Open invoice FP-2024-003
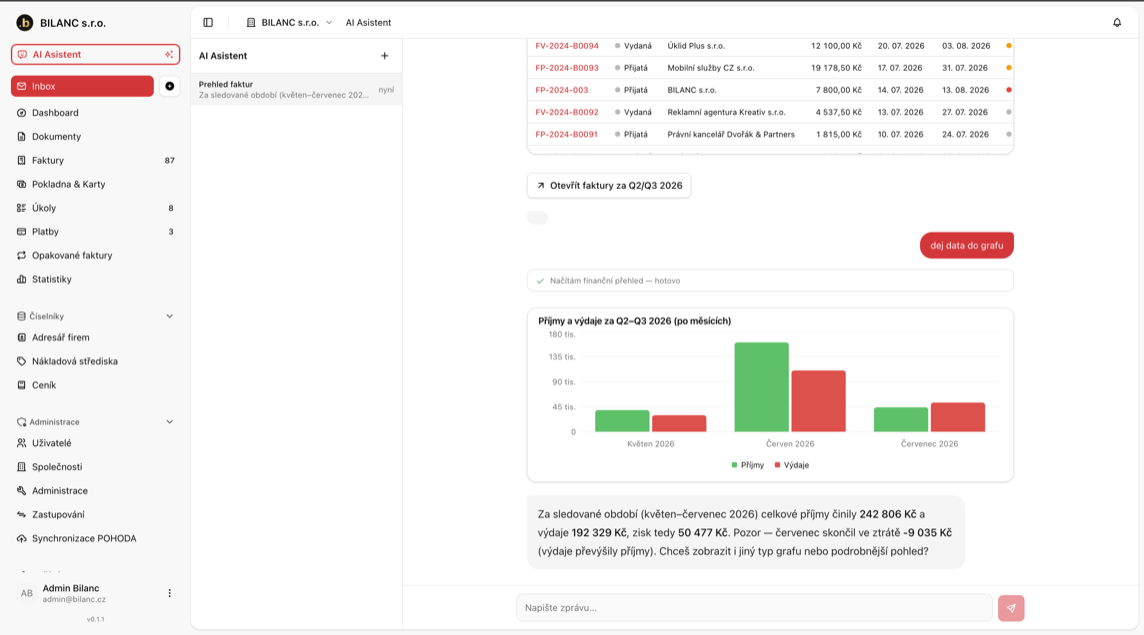1144x635 pixels. (562, 91)
